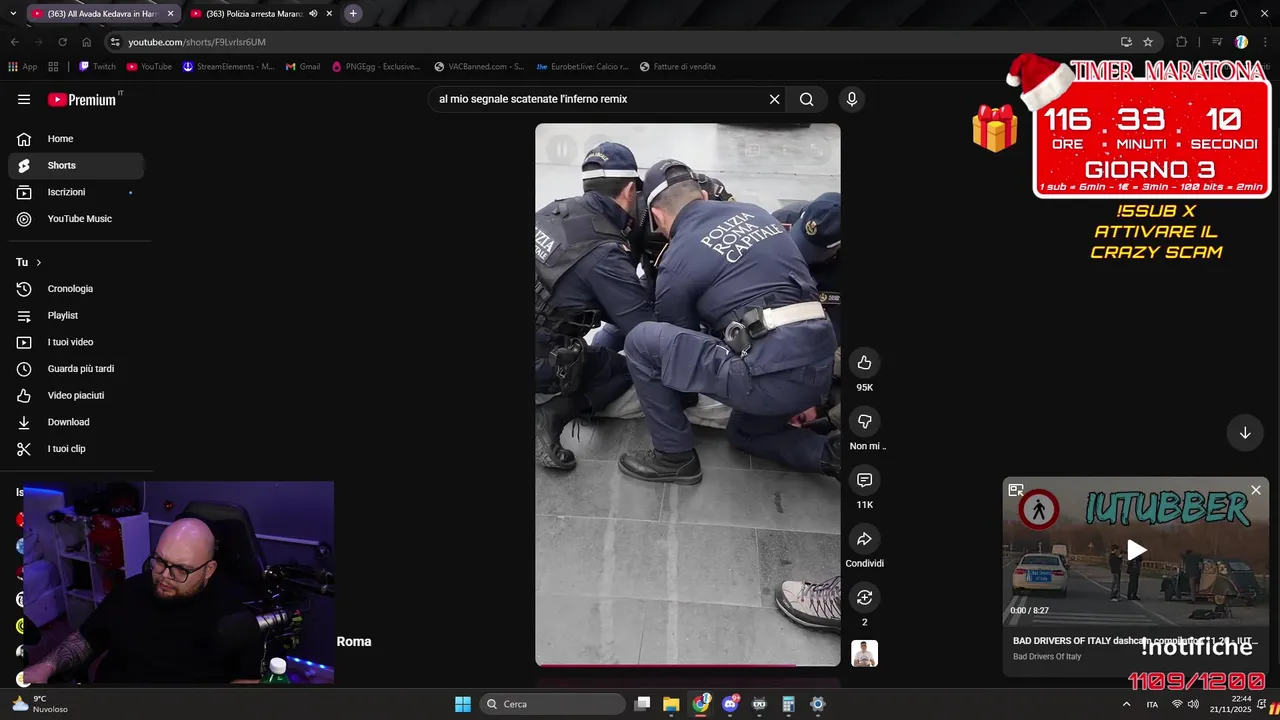Open the remix button on Short
This screenshot has width=1280, height=720.
tap(865, 597)
